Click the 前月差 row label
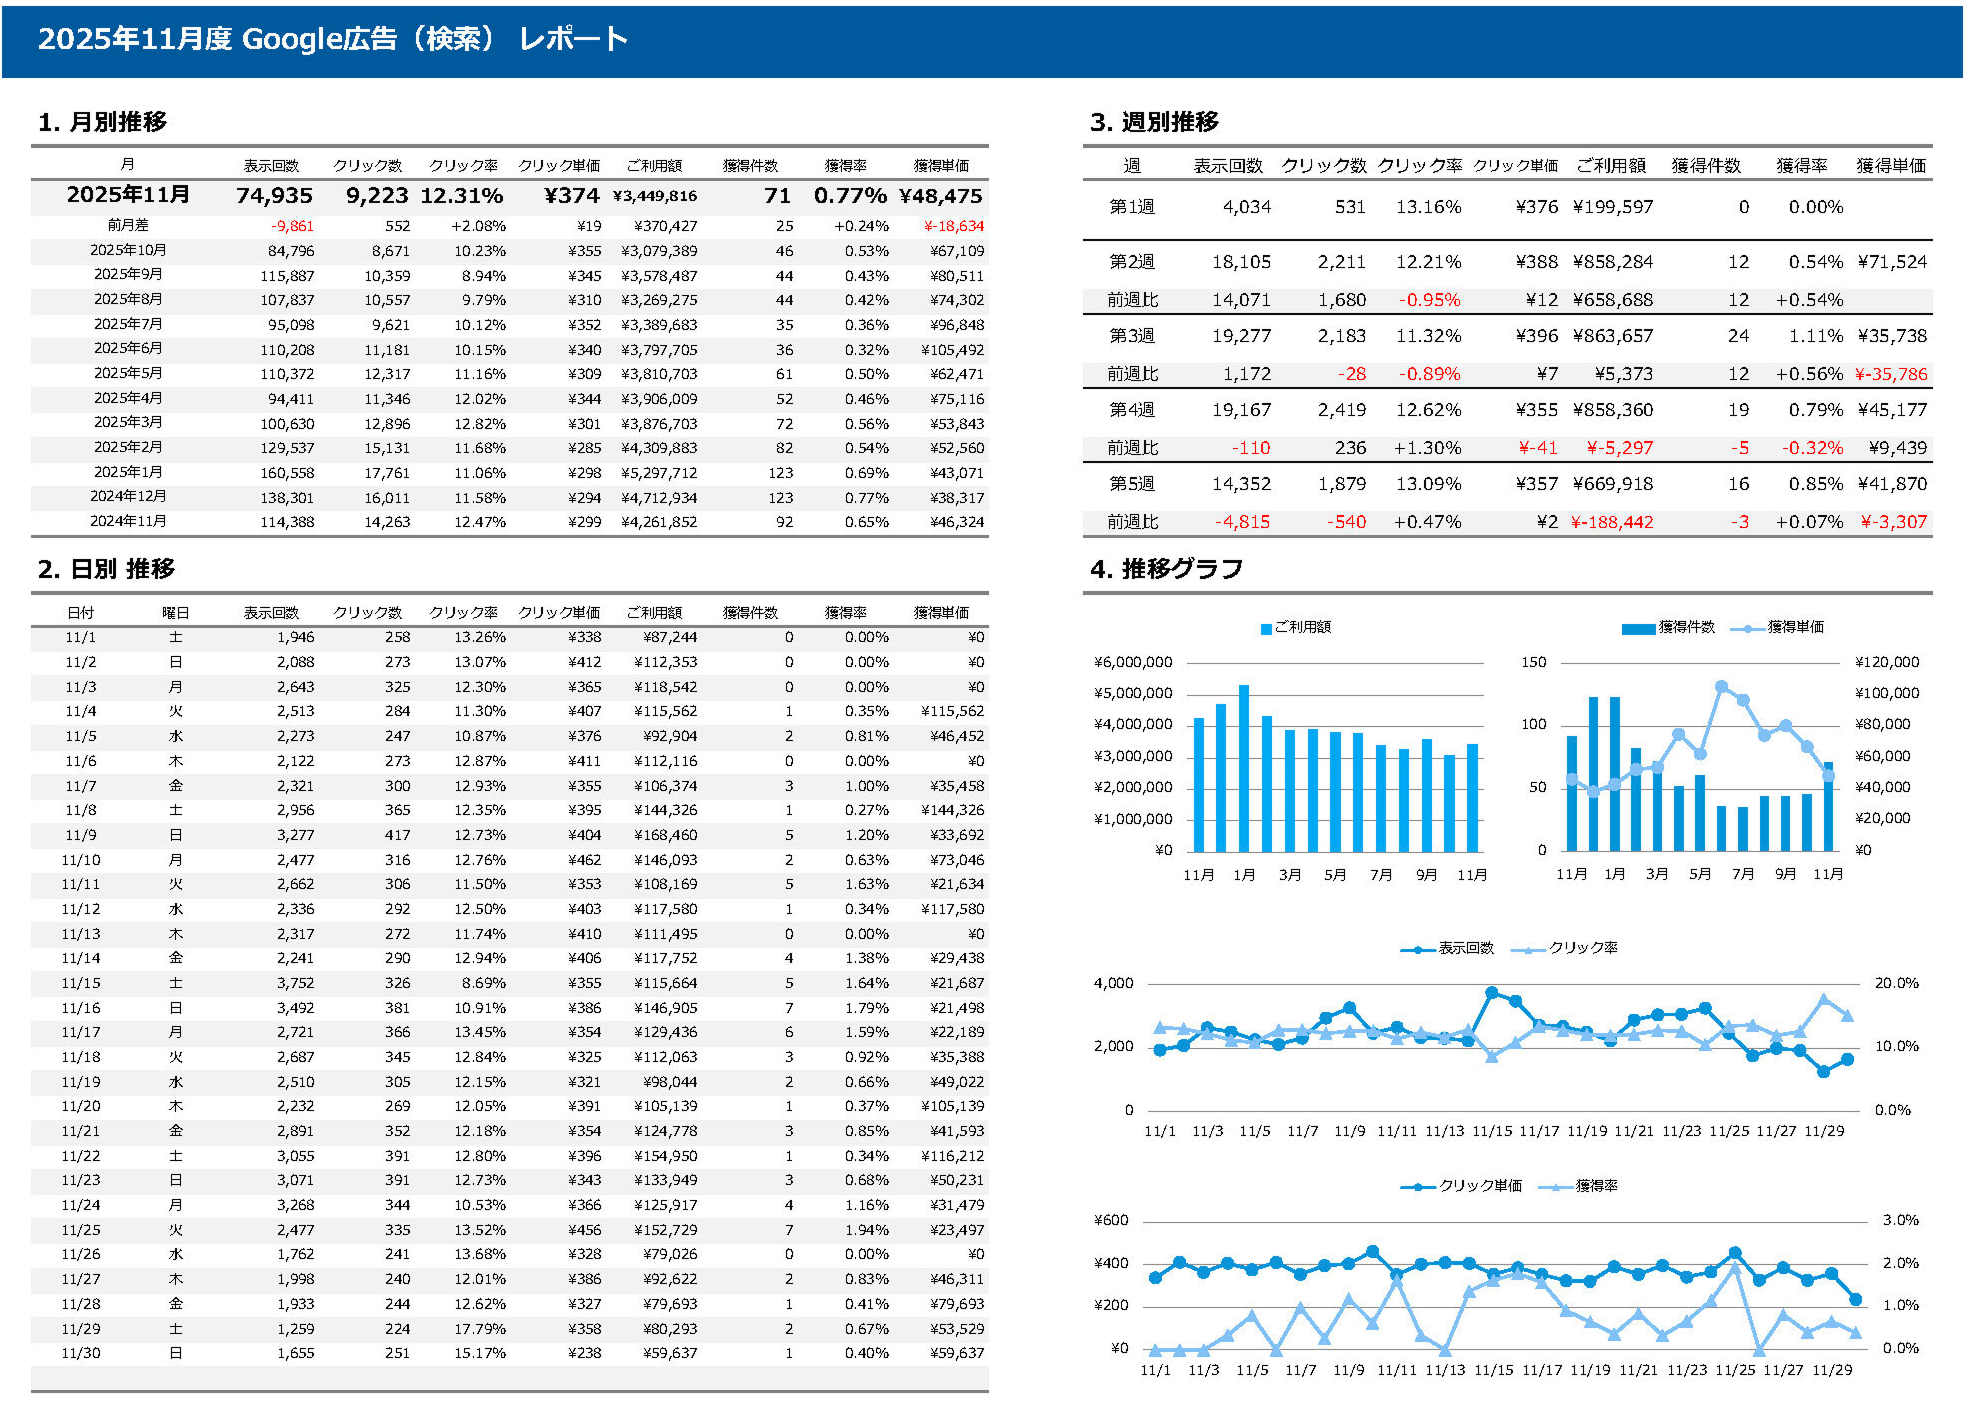Screen dimensions: 1967x1419 click(128, 226)
